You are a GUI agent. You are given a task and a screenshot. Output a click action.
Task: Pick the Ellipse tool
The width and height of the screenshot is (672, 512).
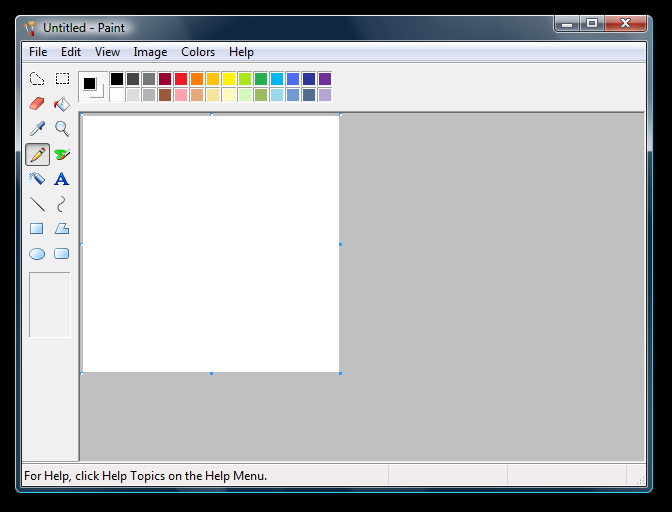pyautogui.click(x=37, y=254)
